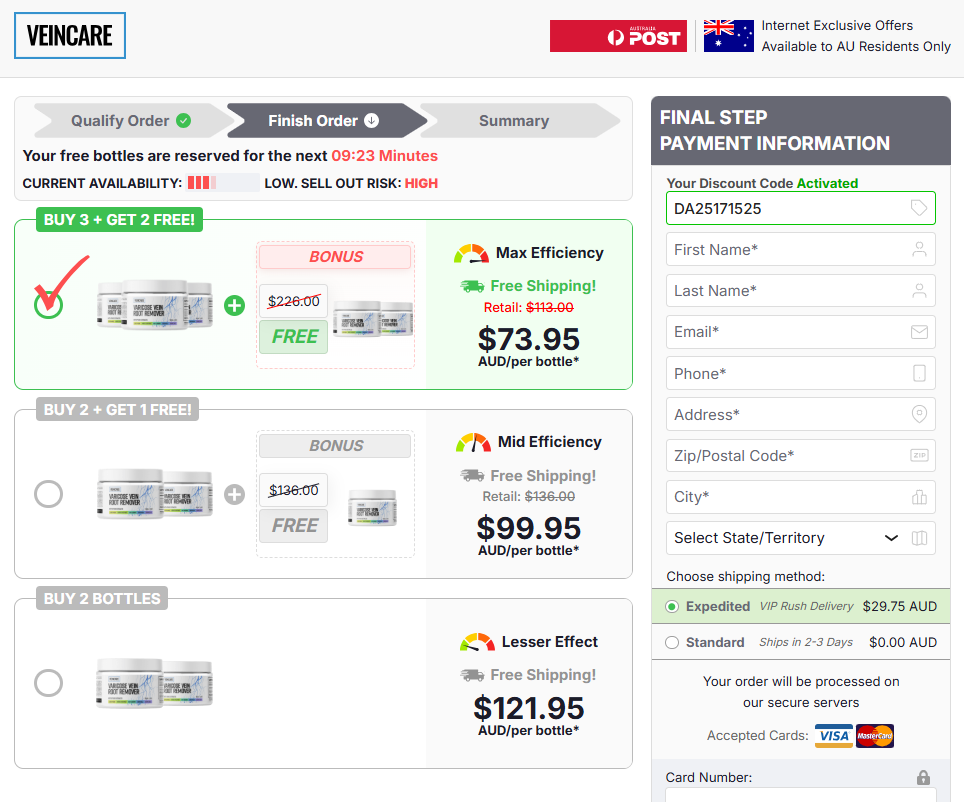Click the Australian flag icon
964x802 pixels.
[728, 36]
